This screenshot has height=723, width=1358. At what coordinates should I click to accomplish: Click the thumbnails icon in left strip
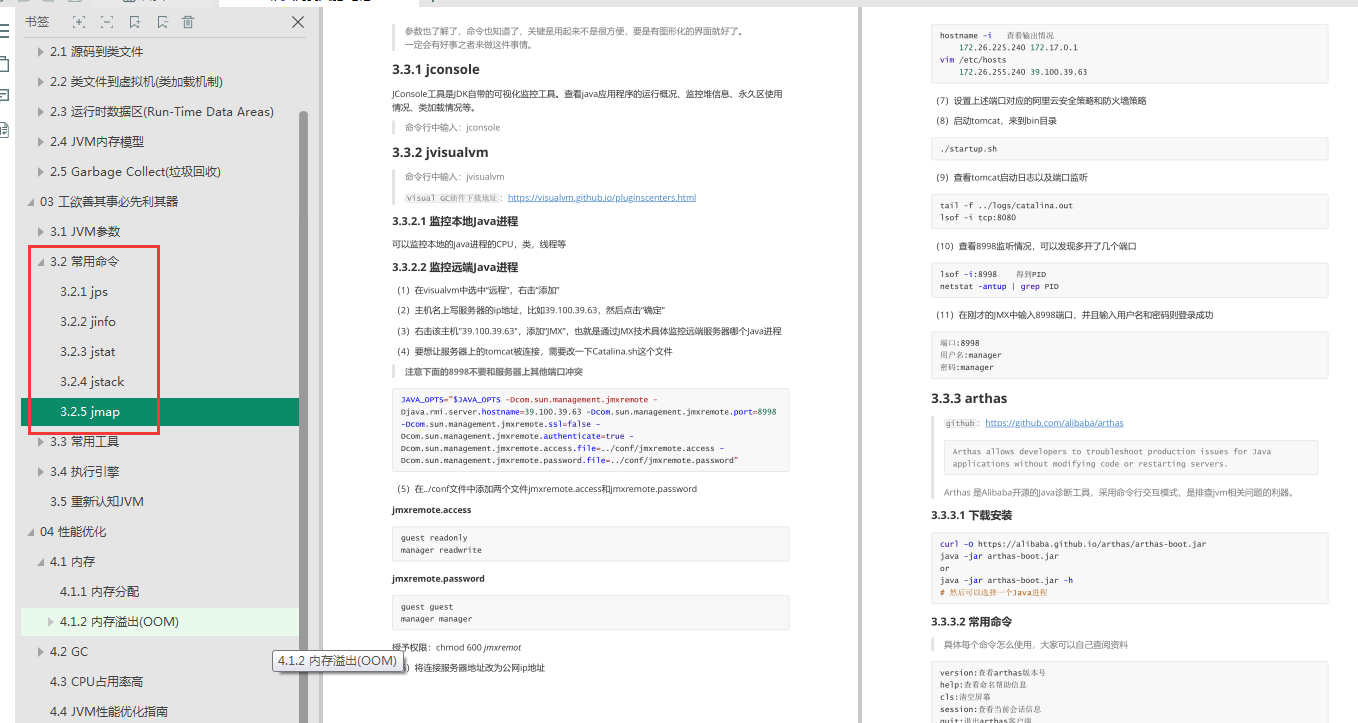4,64
